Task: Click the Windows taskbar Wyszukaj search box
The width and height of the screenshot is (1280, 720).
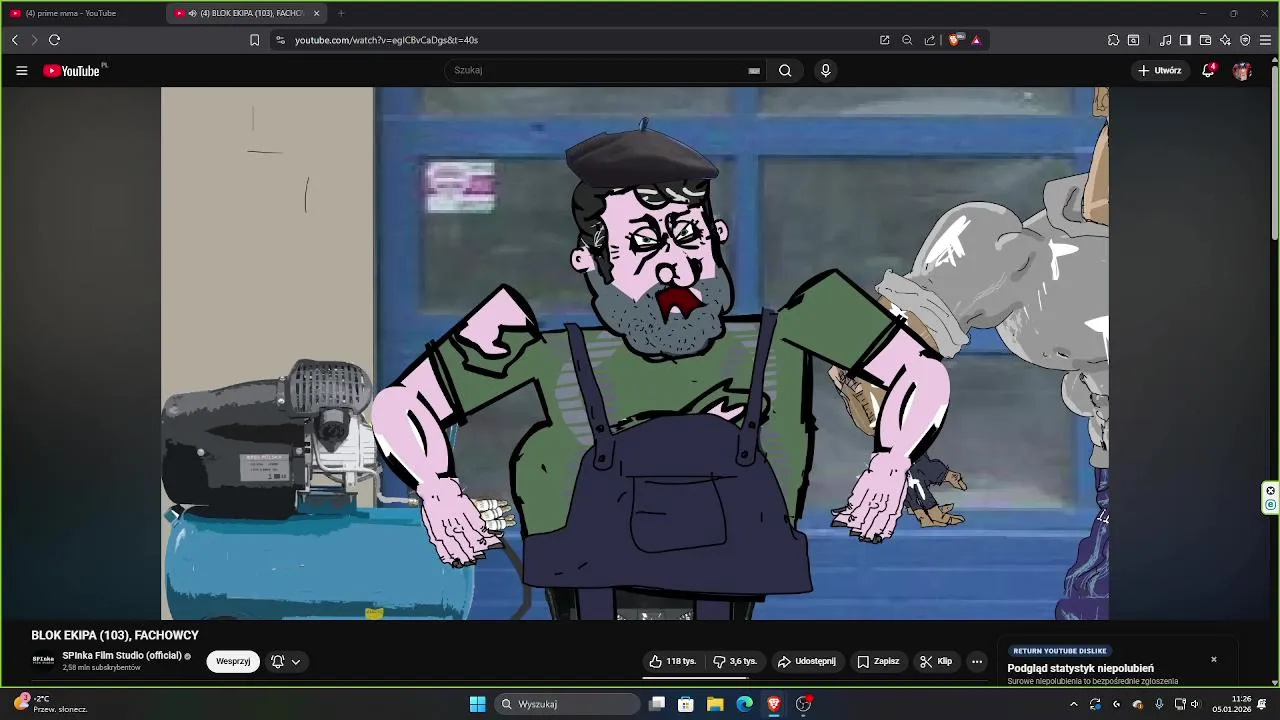Action: tap(569, 704)
